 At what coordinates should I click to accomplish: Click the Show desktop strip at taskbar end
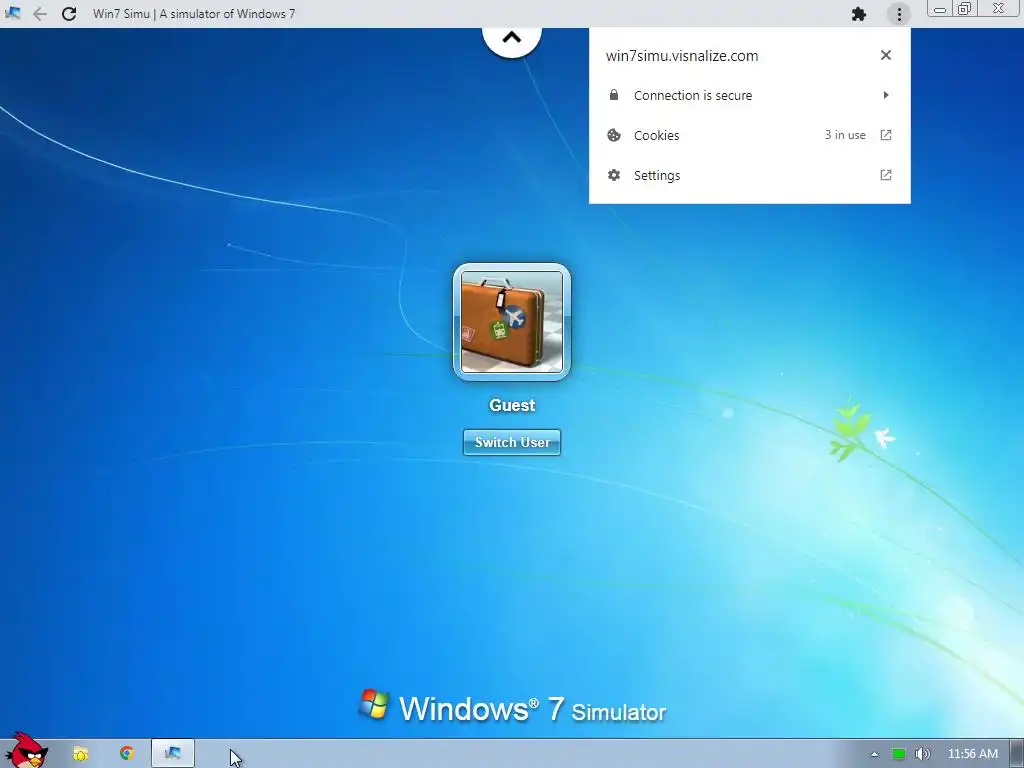(1017, 754)
